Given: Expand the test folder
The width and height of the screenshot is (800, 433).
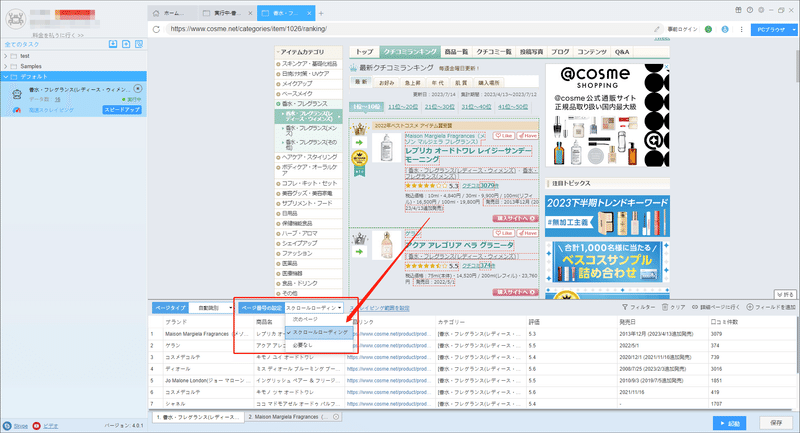Looking at the screenshot, I should pyautogui.click(x=6, y=56).
